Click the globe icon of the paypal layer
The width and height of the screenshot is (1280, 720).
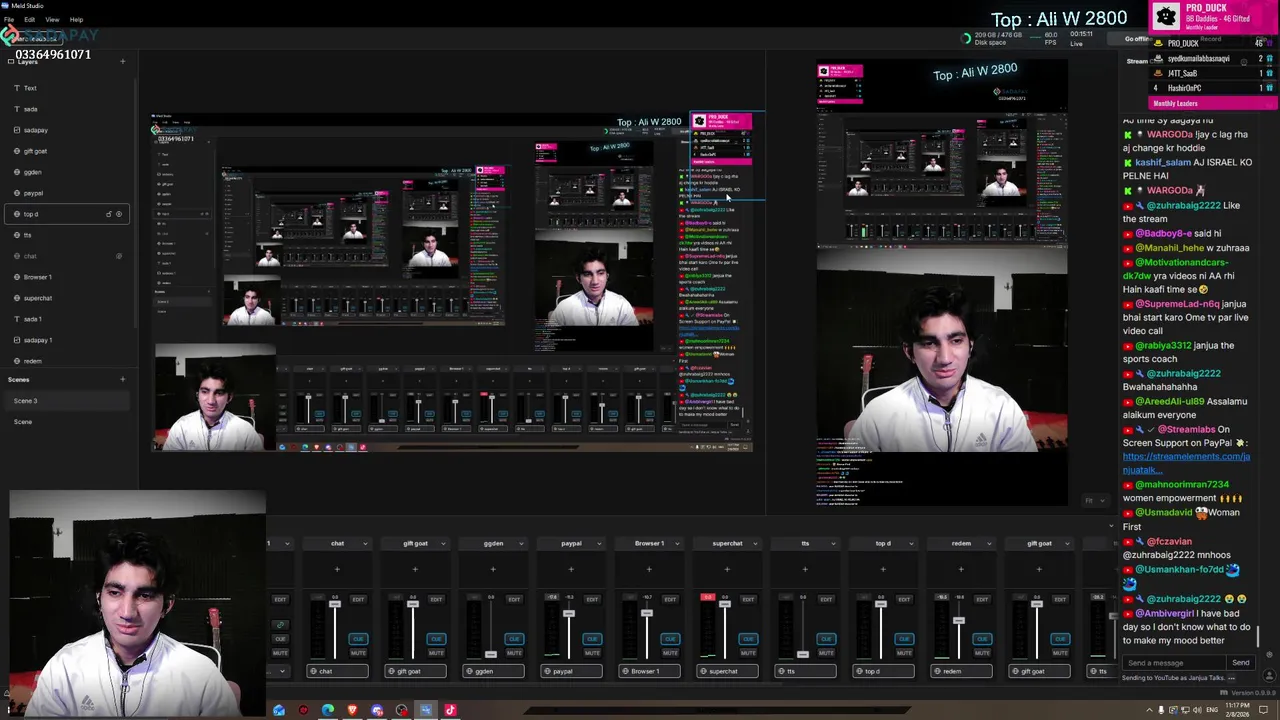17,193
